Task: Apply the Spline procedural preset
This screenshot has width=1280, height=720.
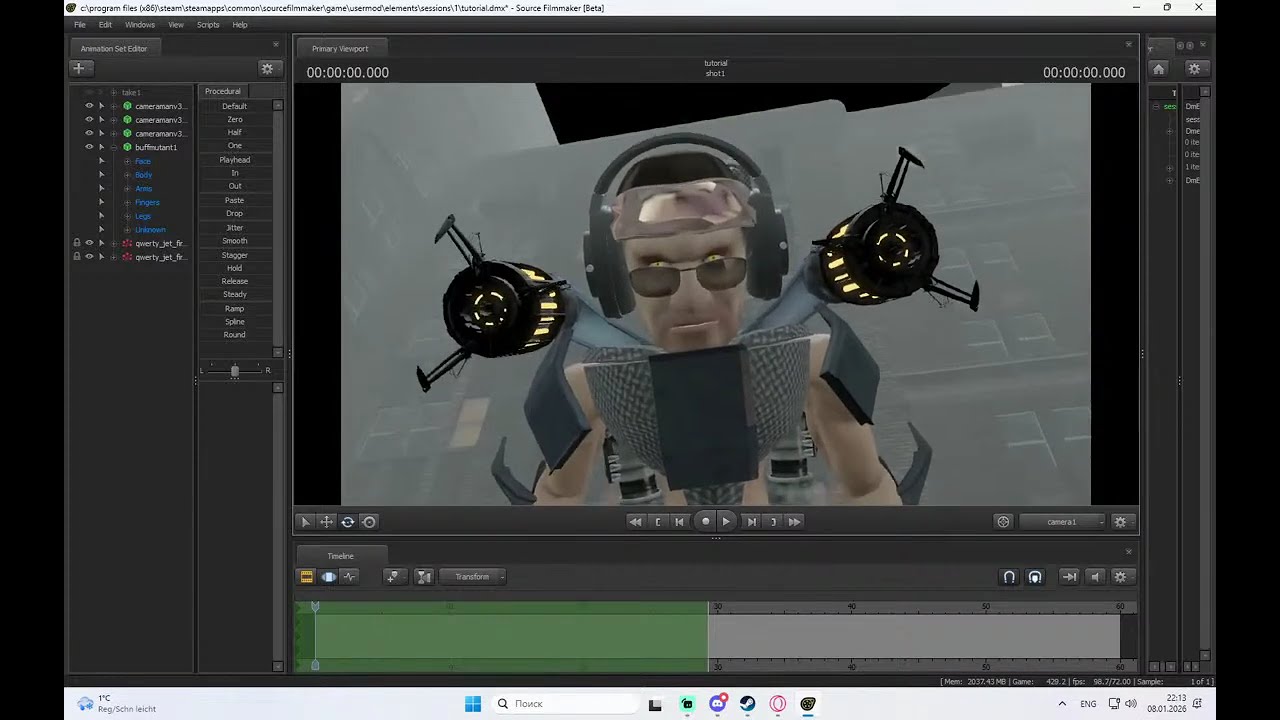Action: click(235, 322)
